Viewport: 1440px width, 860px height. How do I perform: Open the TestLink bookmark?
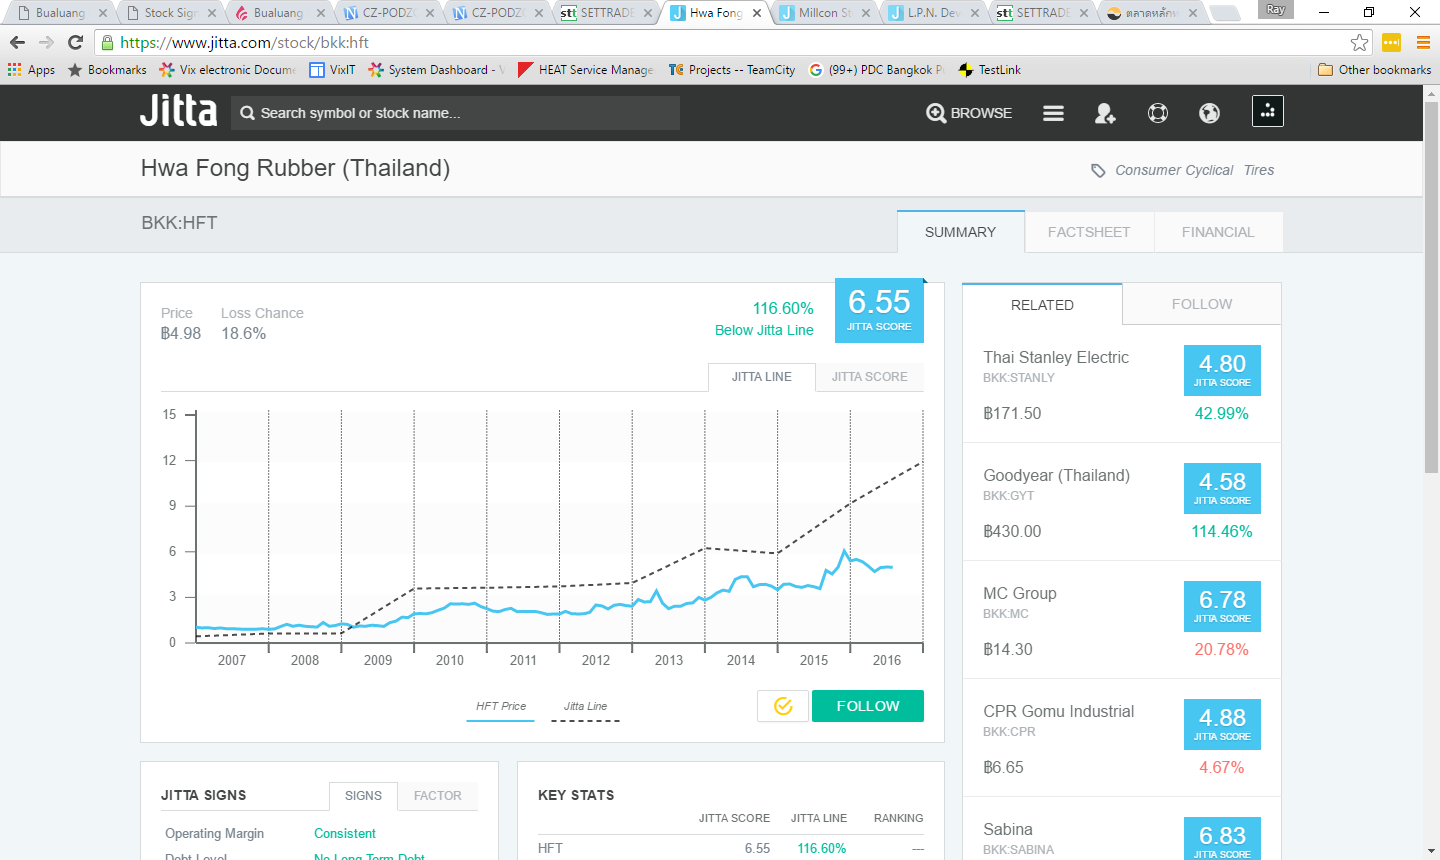pos(989,70)
